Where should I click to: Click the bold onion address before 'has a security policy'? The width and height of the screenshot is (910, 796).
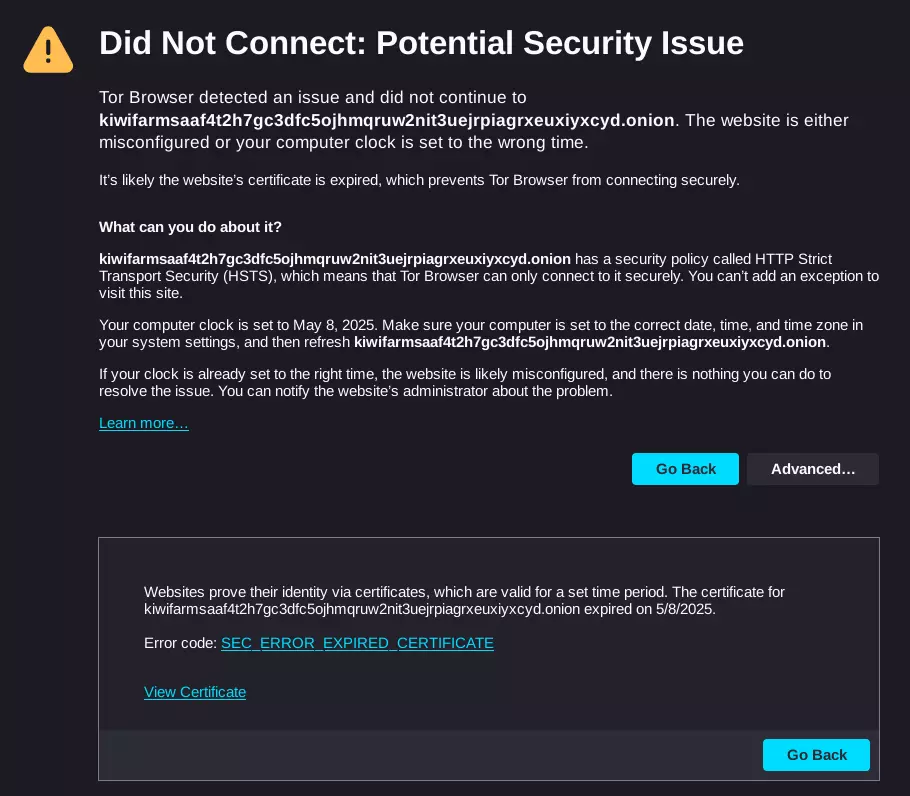pyautogui.click(x=335, y=259)
